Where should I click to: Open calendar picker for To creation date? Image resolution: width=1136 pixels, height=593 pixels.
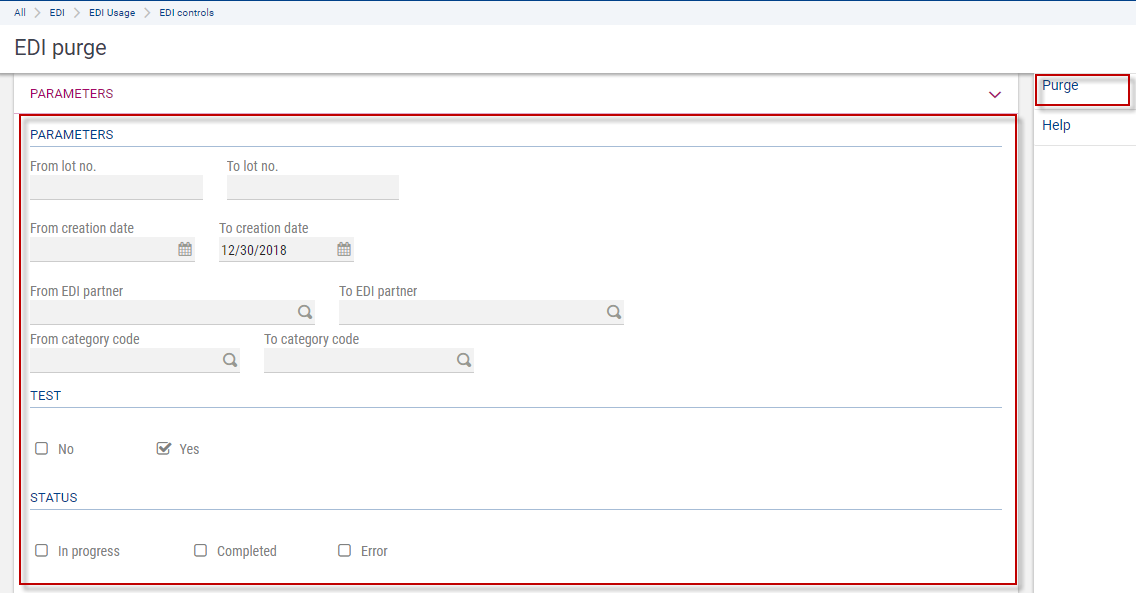pyautogui.click(x=344, y=250)
